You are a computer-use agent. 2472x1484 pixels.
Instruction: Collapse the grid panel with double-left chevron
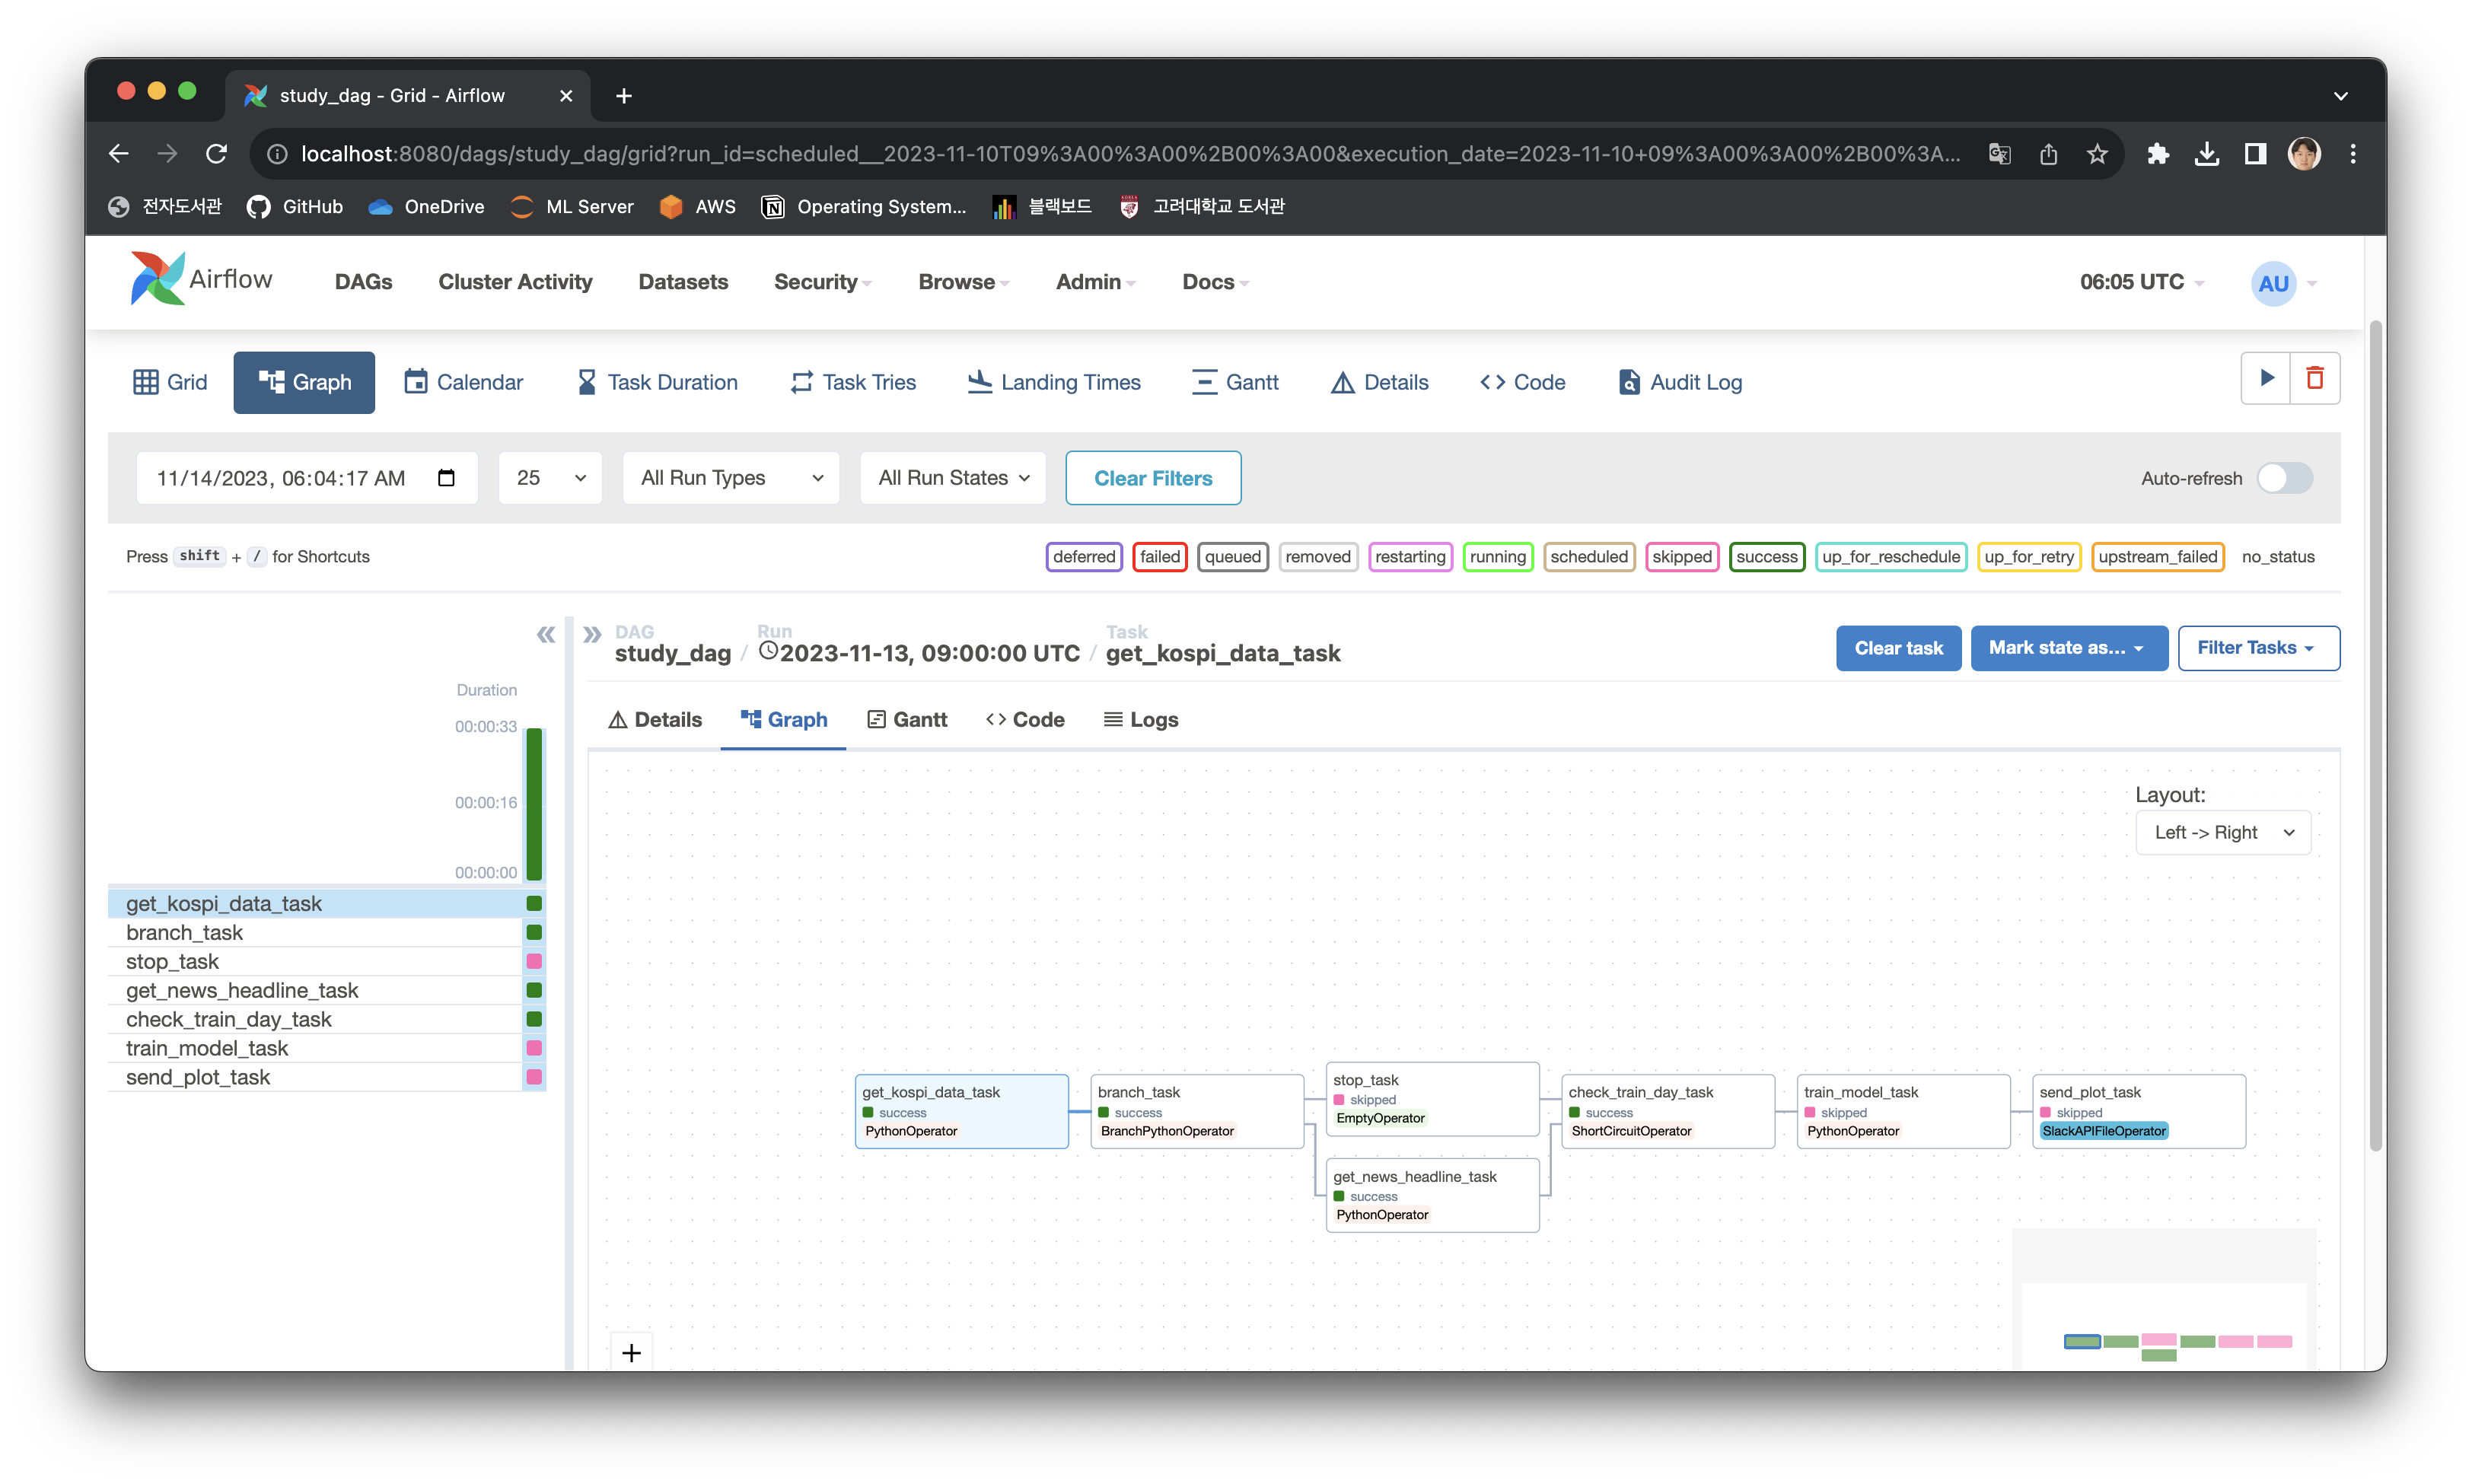click(x=546, y=635)
